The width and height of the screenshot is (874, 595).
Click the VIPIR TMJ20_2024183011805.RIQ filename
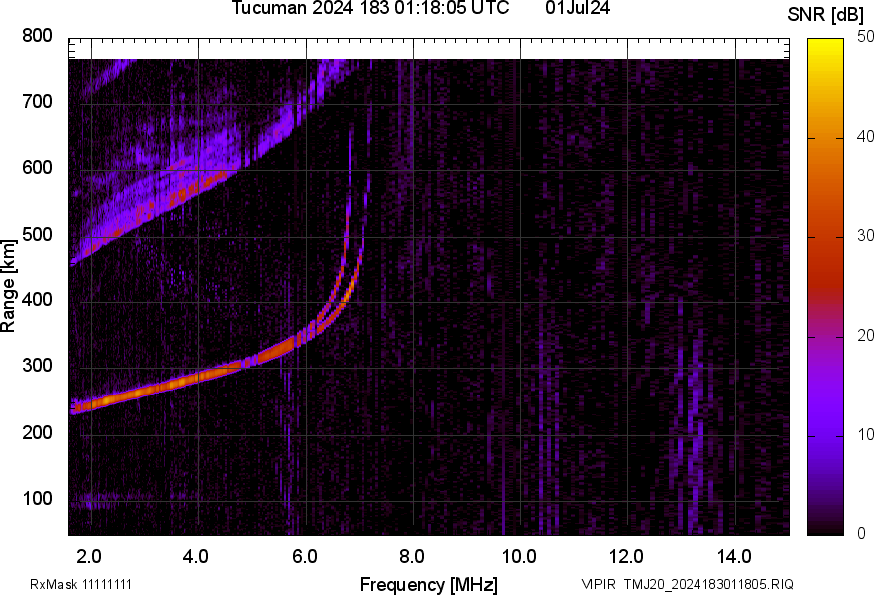coord(688,584)
